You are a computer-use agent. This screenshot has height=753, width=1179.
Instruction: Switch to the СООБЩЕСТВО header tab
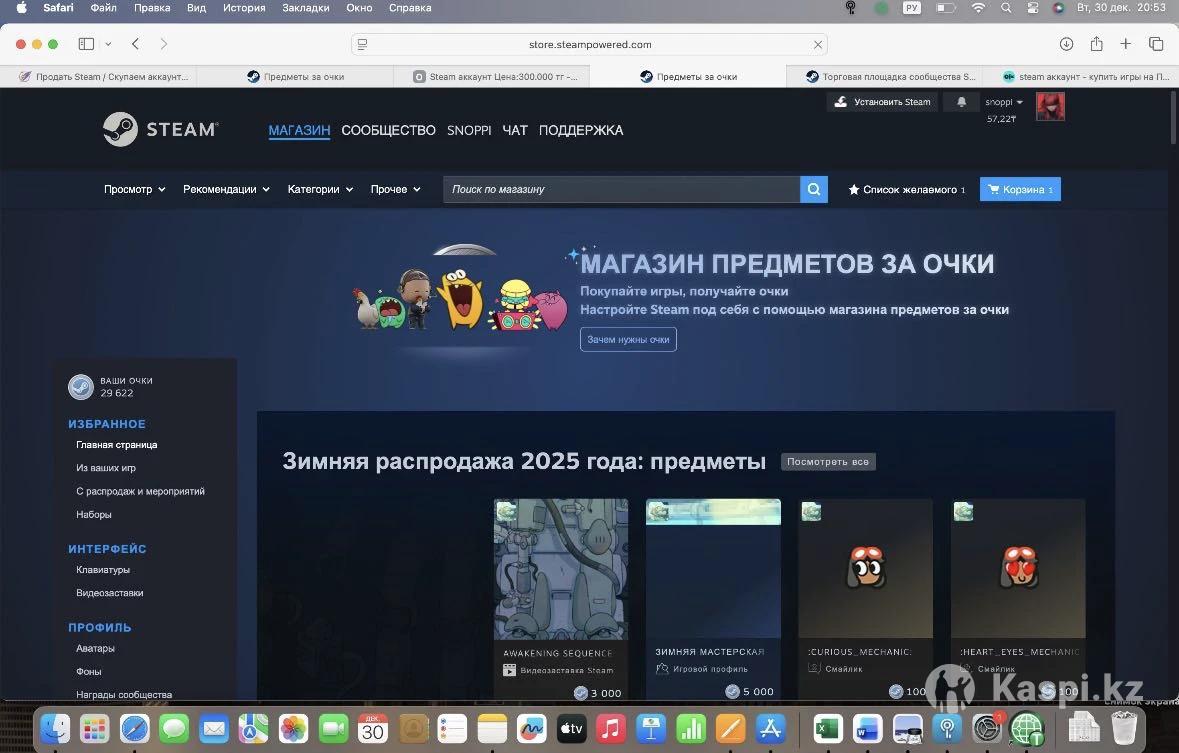tap(388, 130)
